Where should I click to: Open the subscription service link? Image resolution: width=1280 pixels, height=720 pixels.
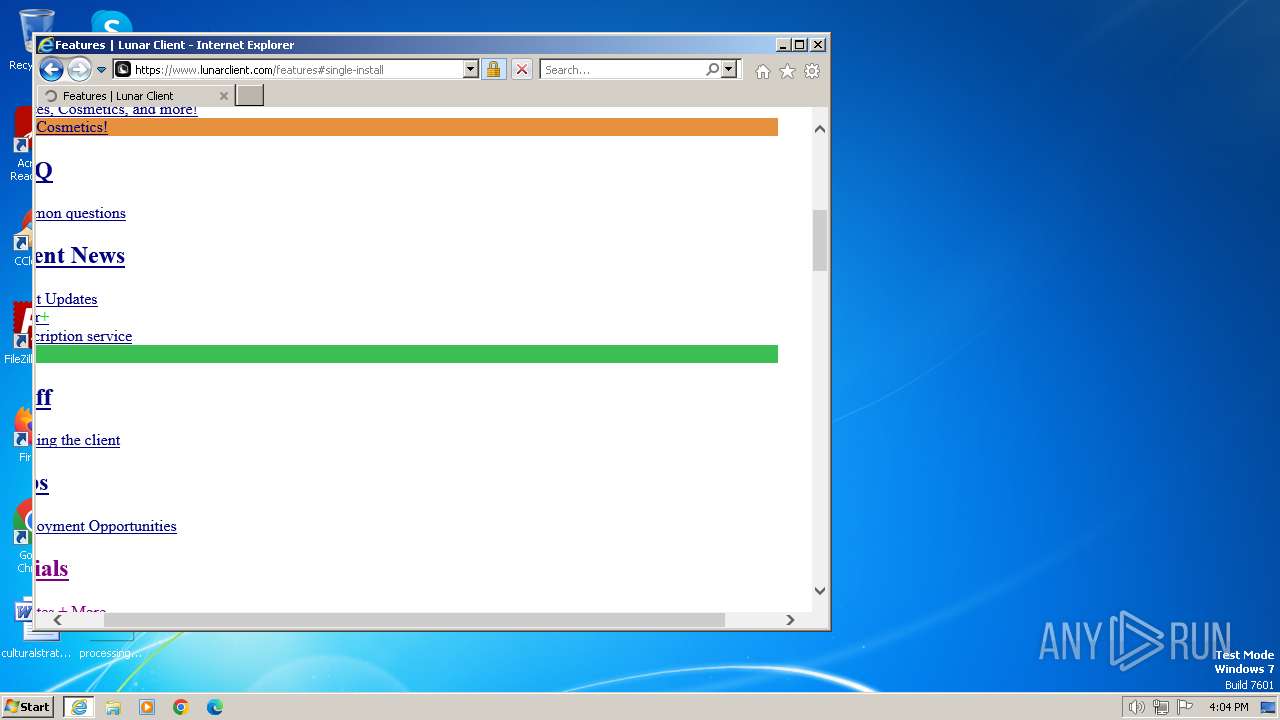click(83, 336)
